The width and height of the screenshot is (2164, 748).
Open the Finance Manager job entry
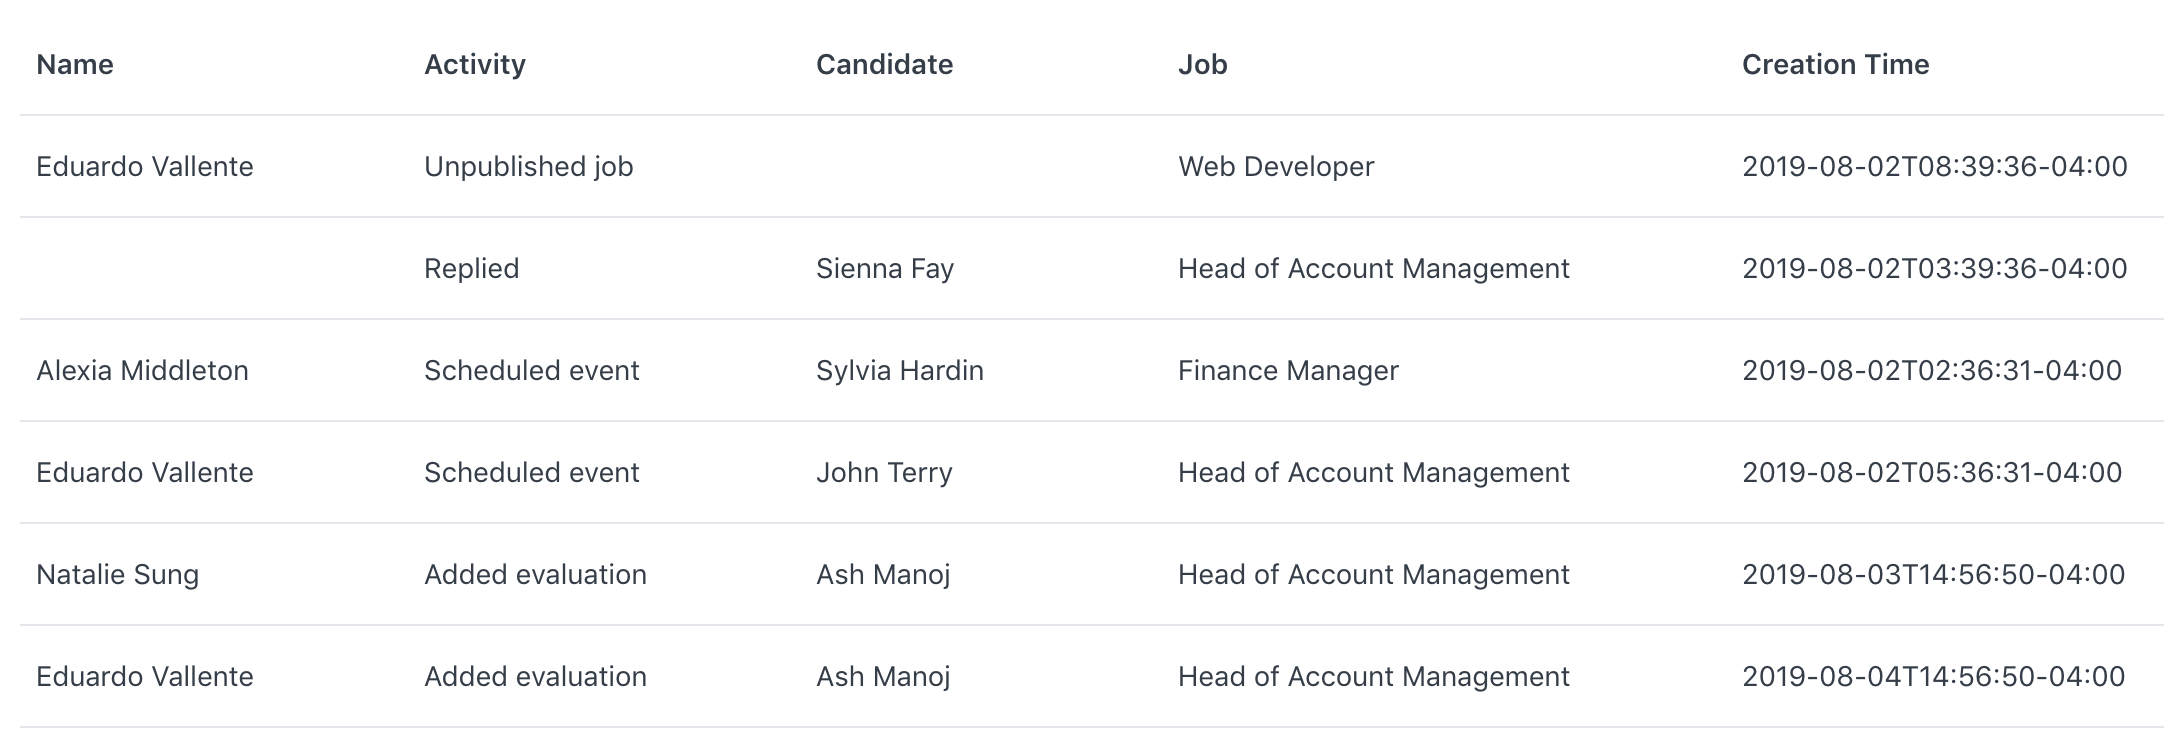pyautogui.click(x=1288, y=371)
